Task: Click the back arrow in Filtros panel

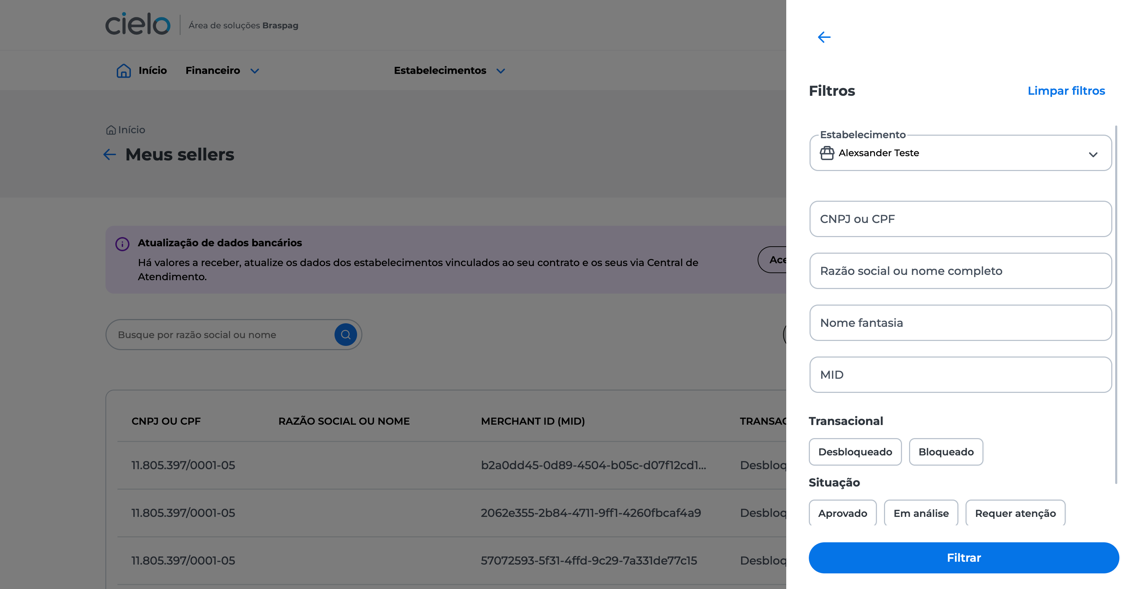Action: coord(824,37)
